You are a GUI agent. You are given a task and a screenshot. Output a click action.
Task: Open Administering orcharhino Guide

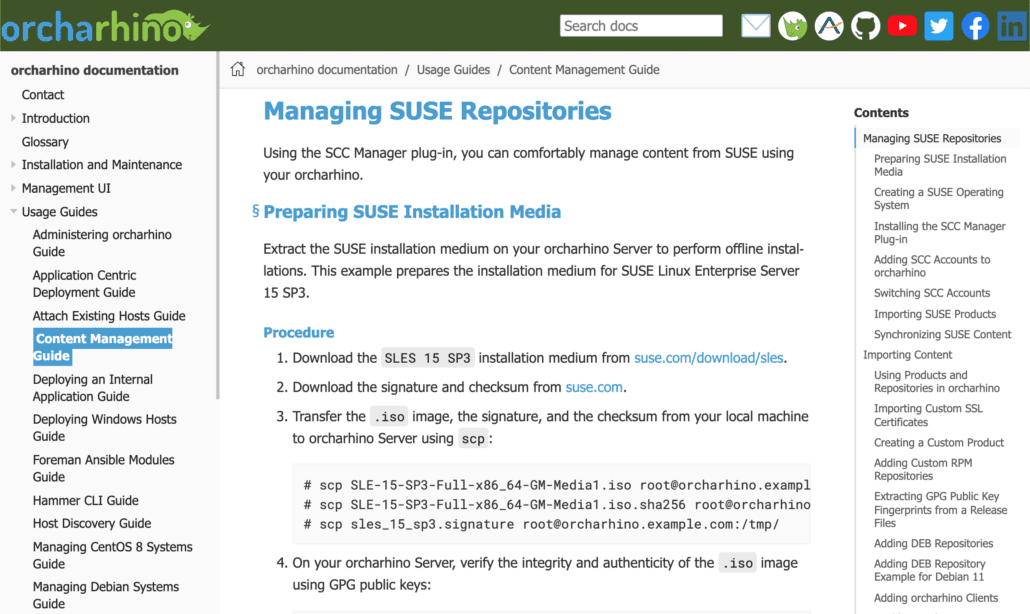point(102,243)
